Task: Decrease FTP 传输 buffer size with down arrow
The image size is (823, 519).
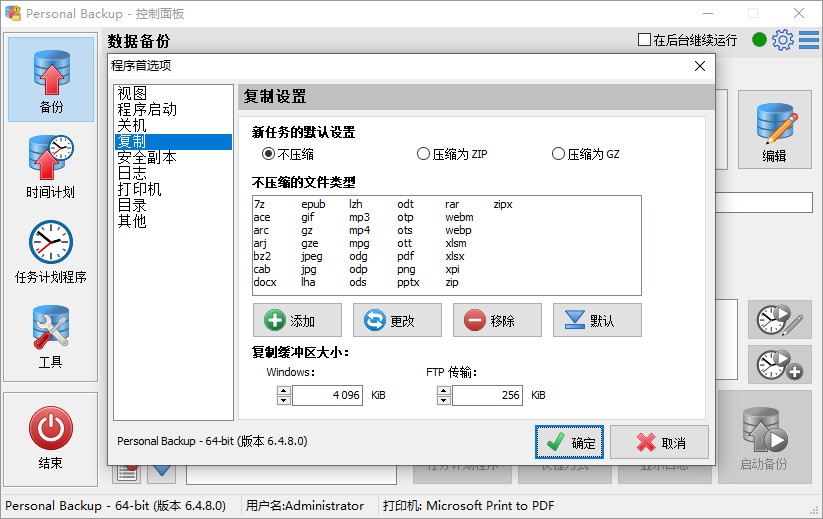Action: [444, 400]
